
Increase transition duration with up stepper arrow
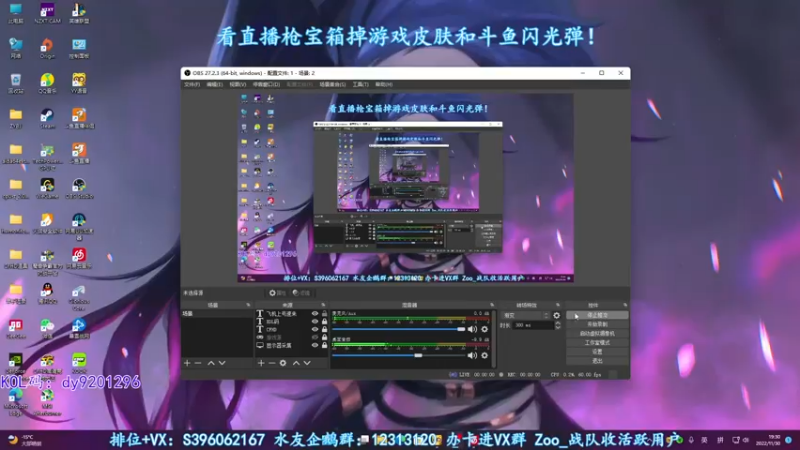pos(558,323)
